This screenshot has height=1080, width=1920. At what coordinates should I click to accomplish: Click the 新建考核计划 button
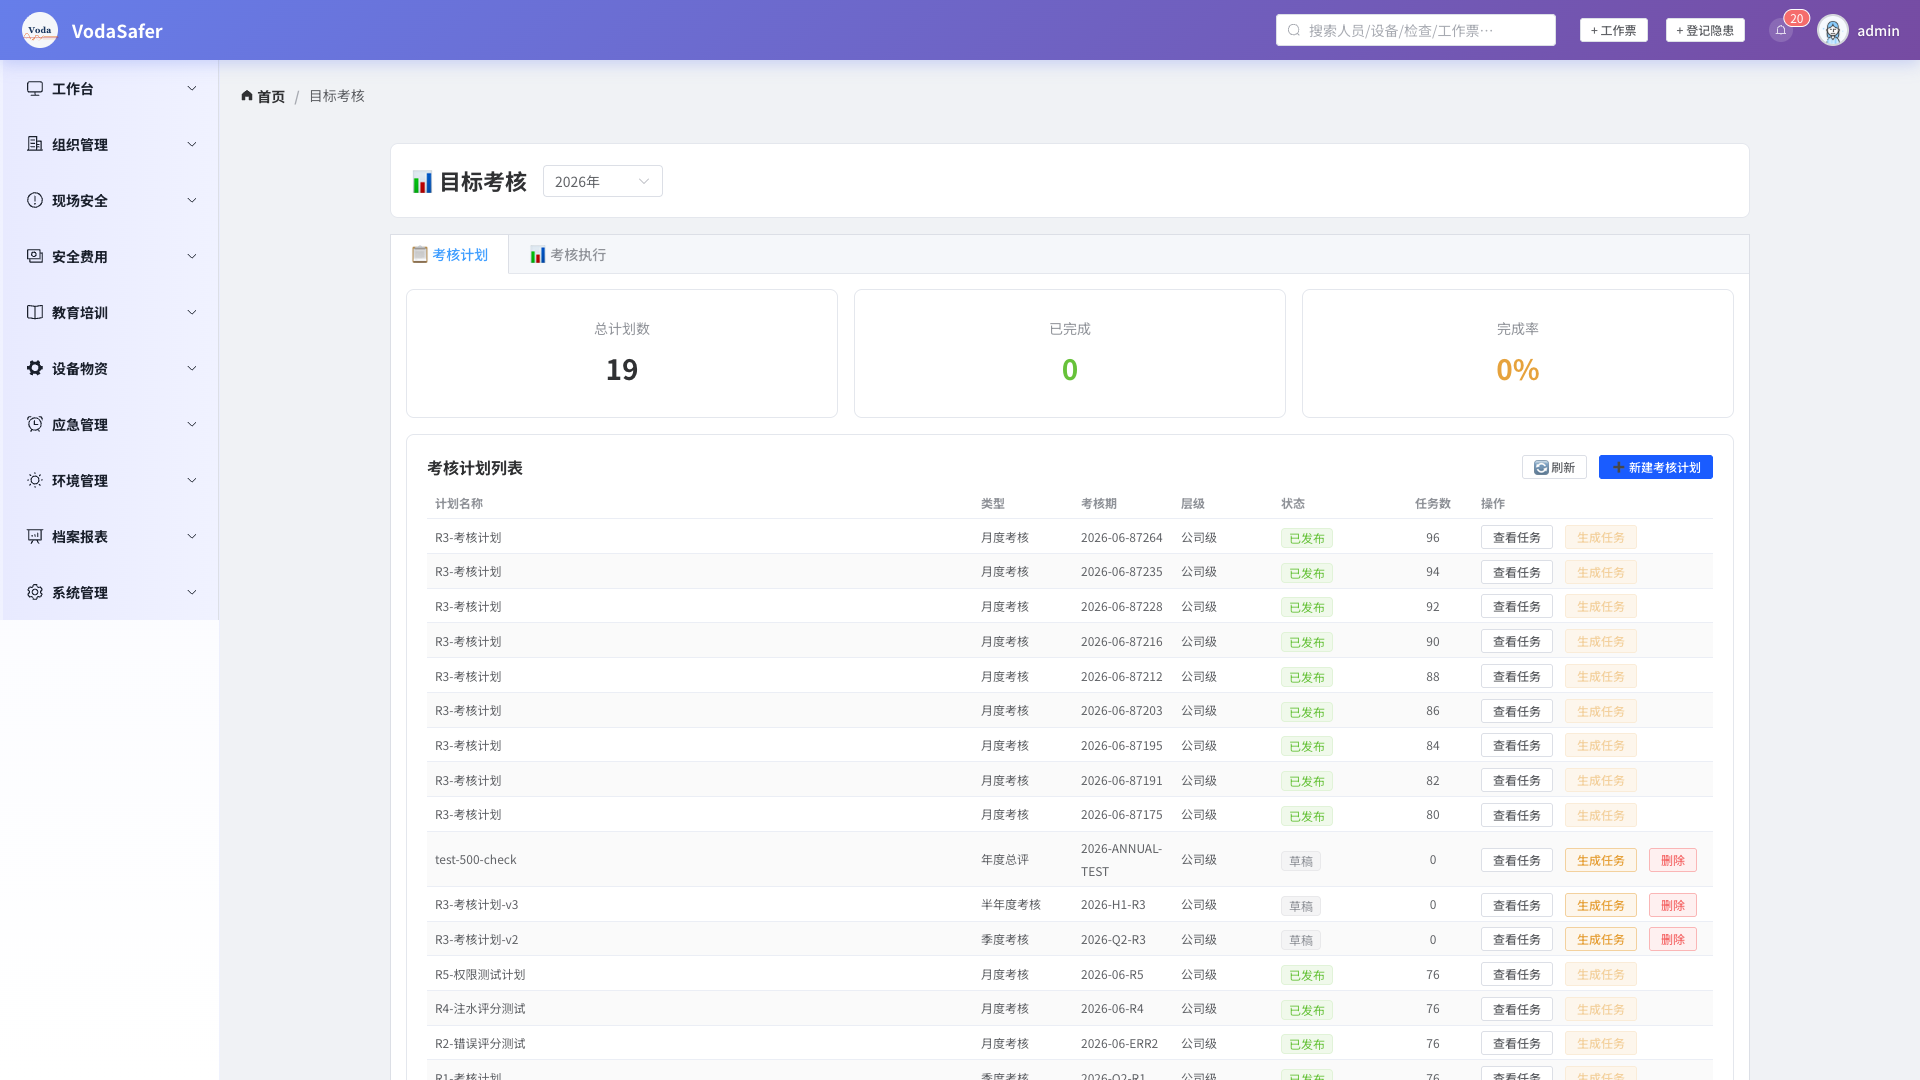[1656, 467]
